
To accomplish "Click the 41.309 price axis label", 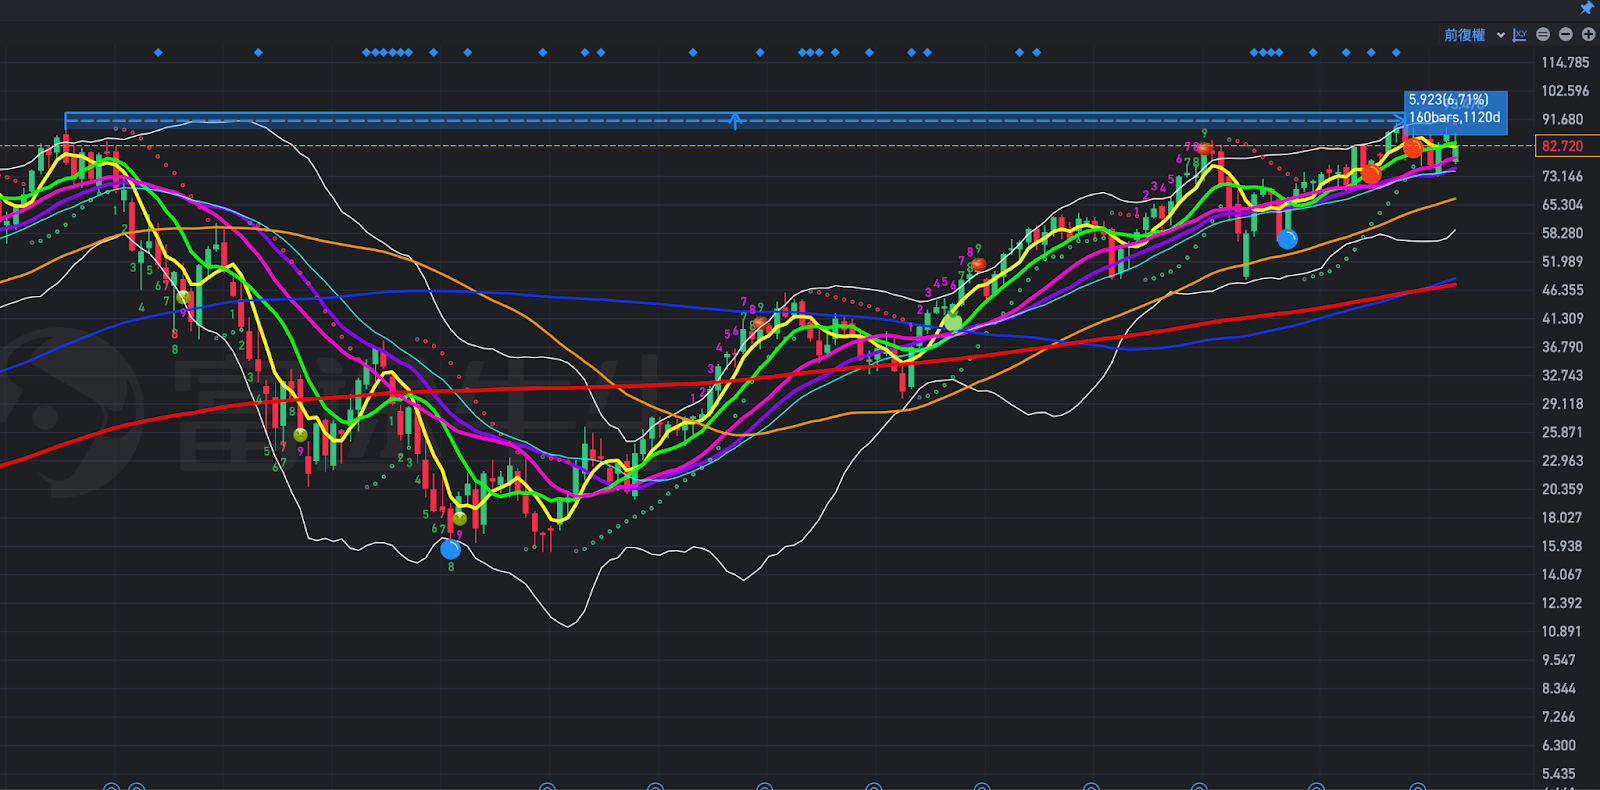I will (x=1562, y=319).
